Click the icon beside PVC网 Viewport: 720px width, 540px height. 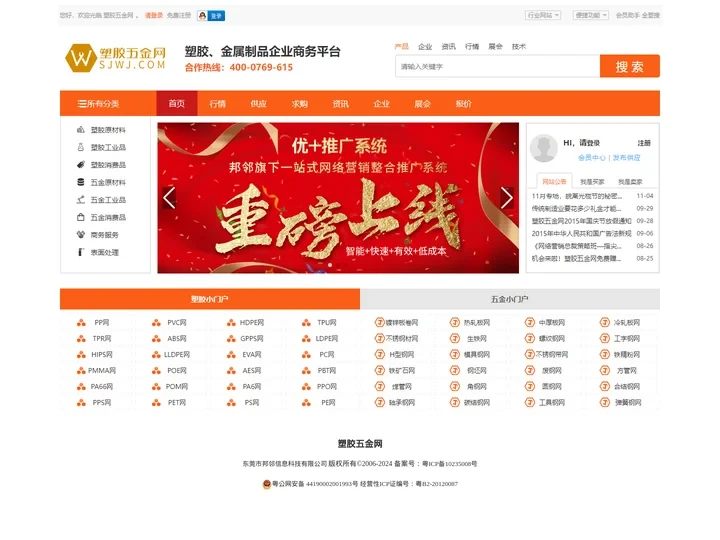[x=157, y=323]
